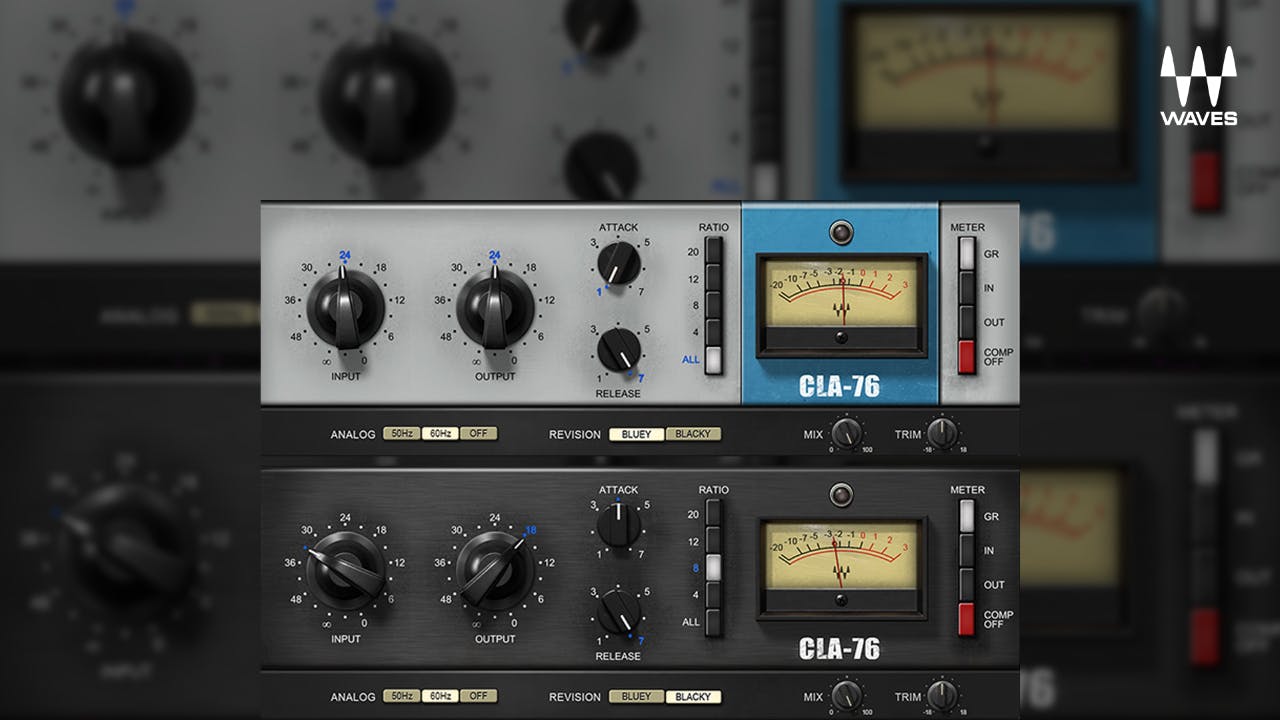Click the Blacky unit RELEASE knob

(619, 612)
